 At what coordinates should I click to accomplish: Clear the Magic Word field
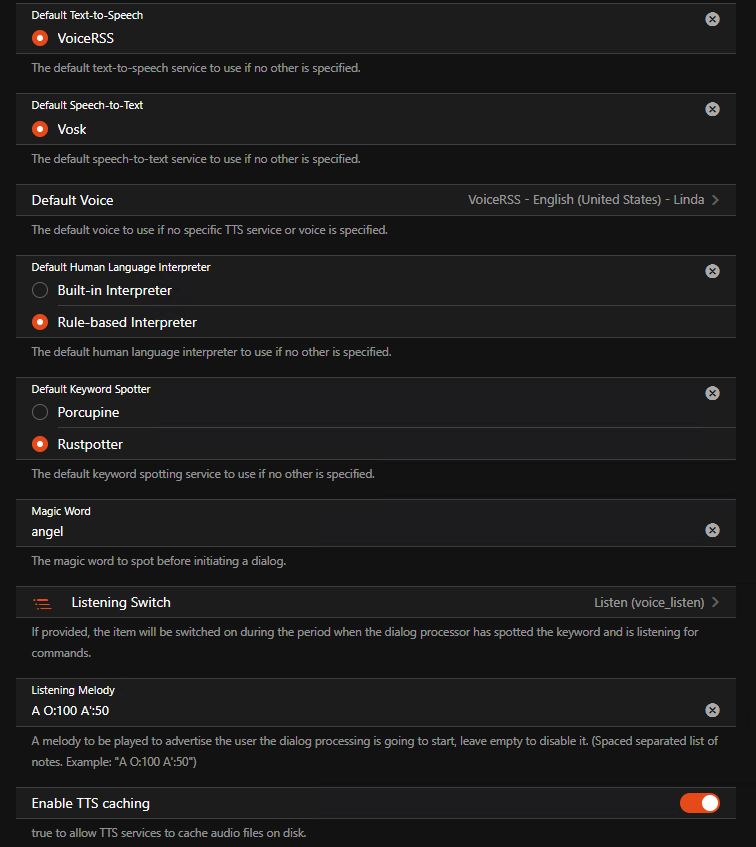[712, 530]
